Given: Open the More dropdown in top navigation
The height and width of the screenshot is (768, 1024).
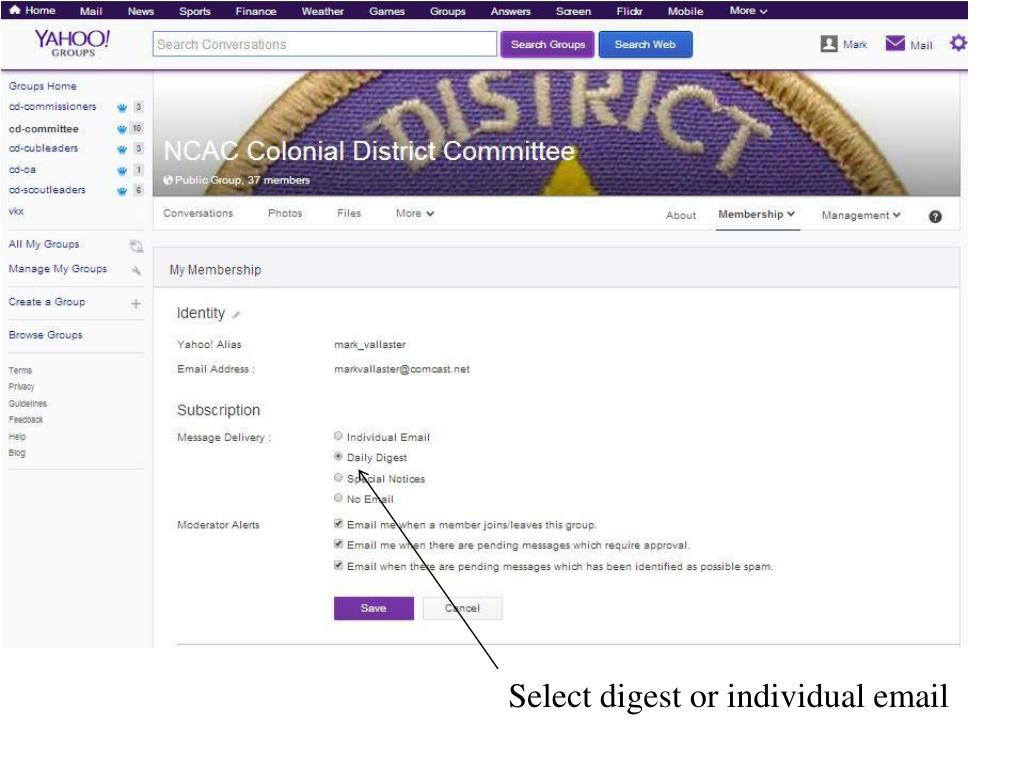Looking at the screenshot, I should click(748, 10).
